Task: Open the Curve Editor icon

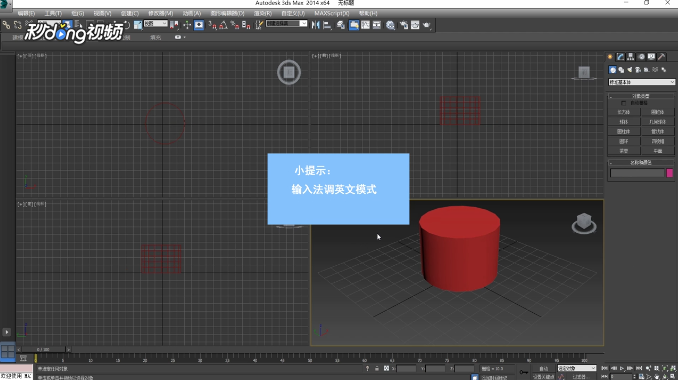Action: tap(365, 25)
